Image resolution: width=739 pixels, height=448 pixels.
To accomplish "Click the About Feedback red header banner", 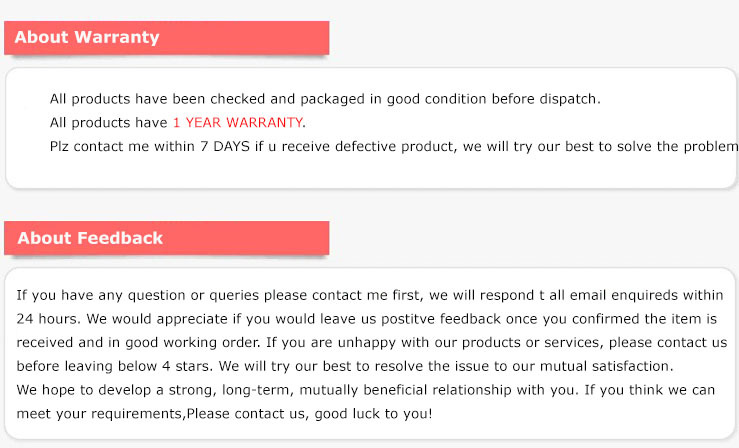I will 166,238.
